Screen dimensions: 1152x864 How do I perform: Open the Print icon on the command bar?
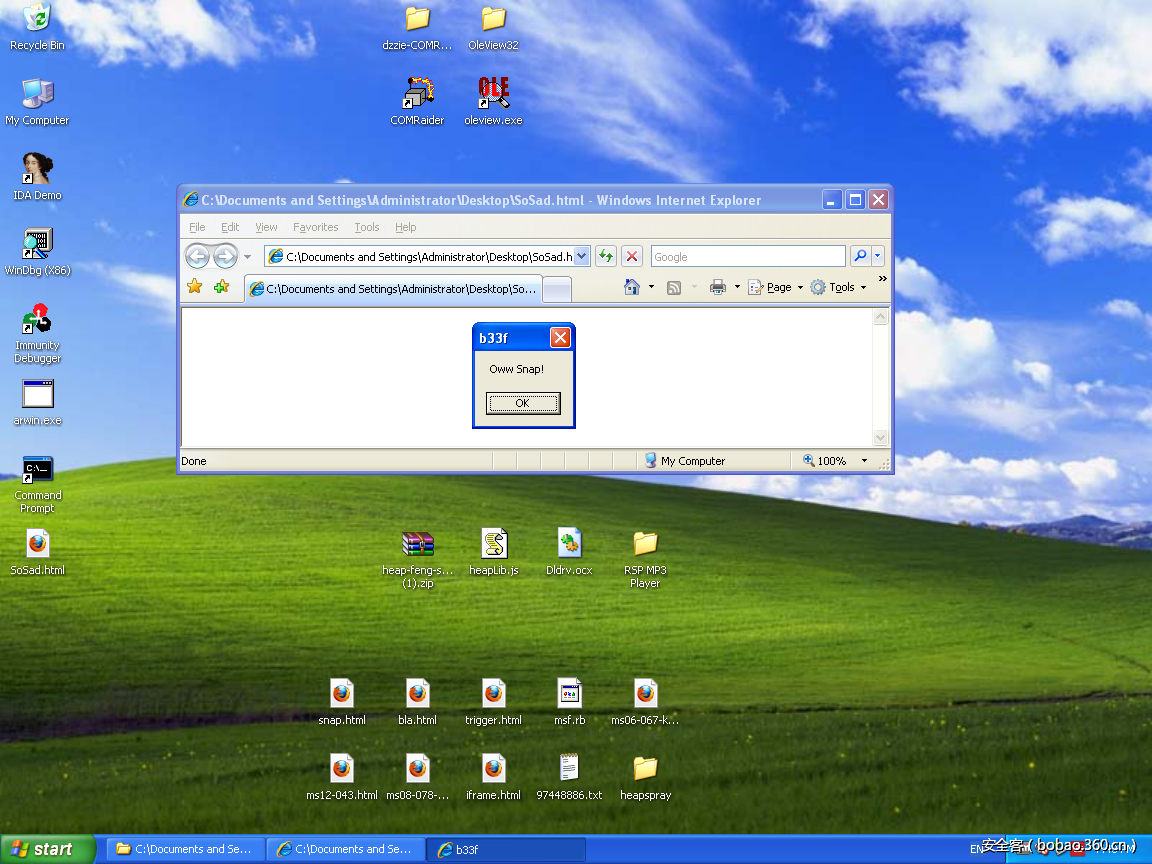718,287
